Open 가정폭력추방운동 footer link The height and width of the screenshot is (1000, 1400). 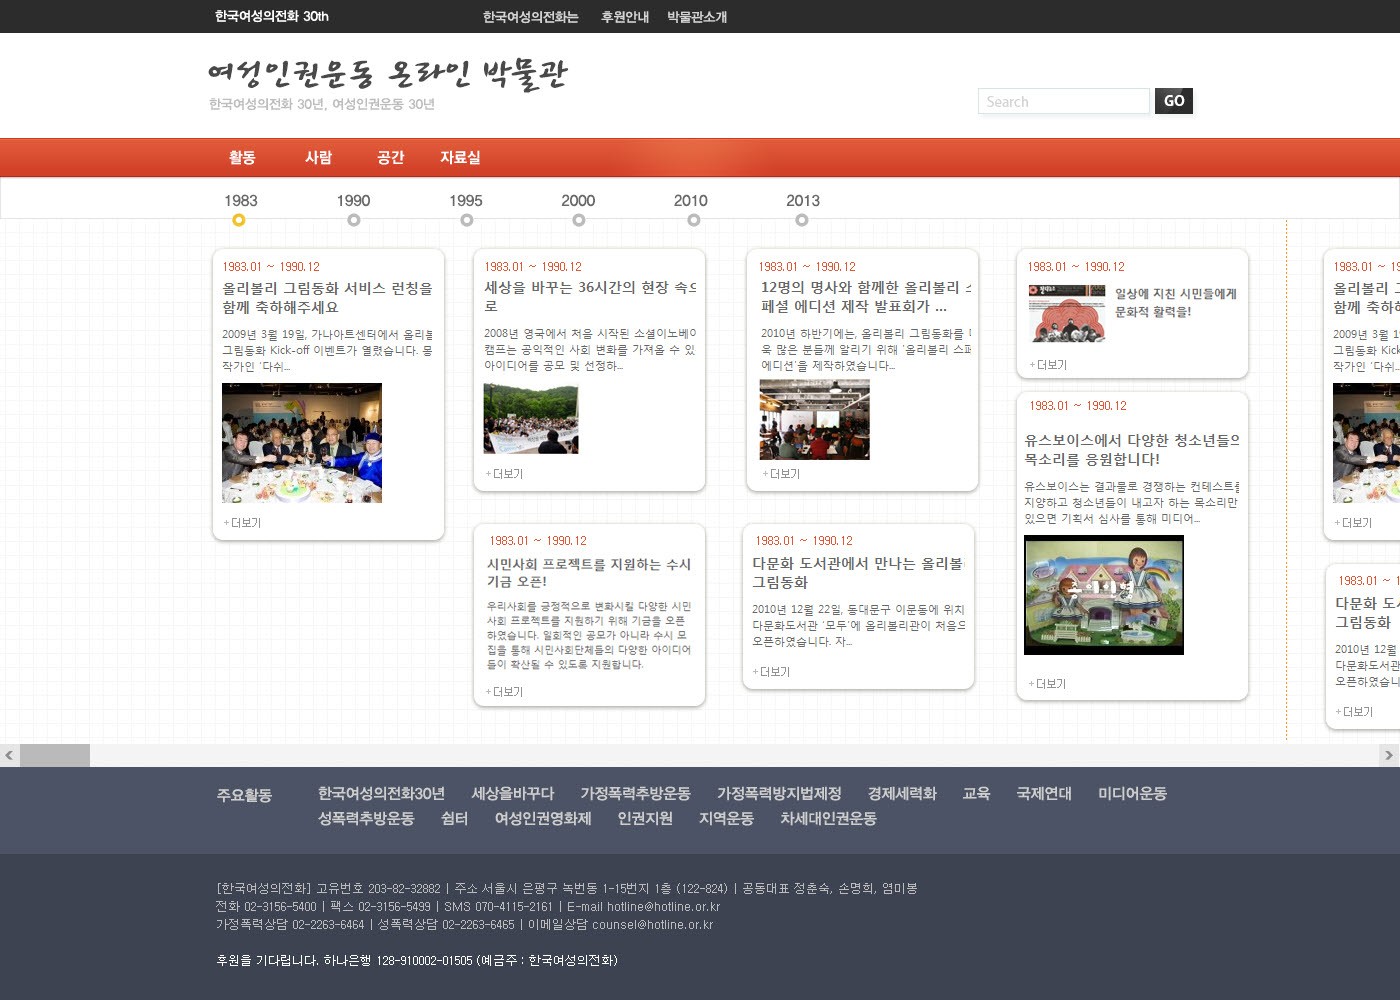point(635,793)
